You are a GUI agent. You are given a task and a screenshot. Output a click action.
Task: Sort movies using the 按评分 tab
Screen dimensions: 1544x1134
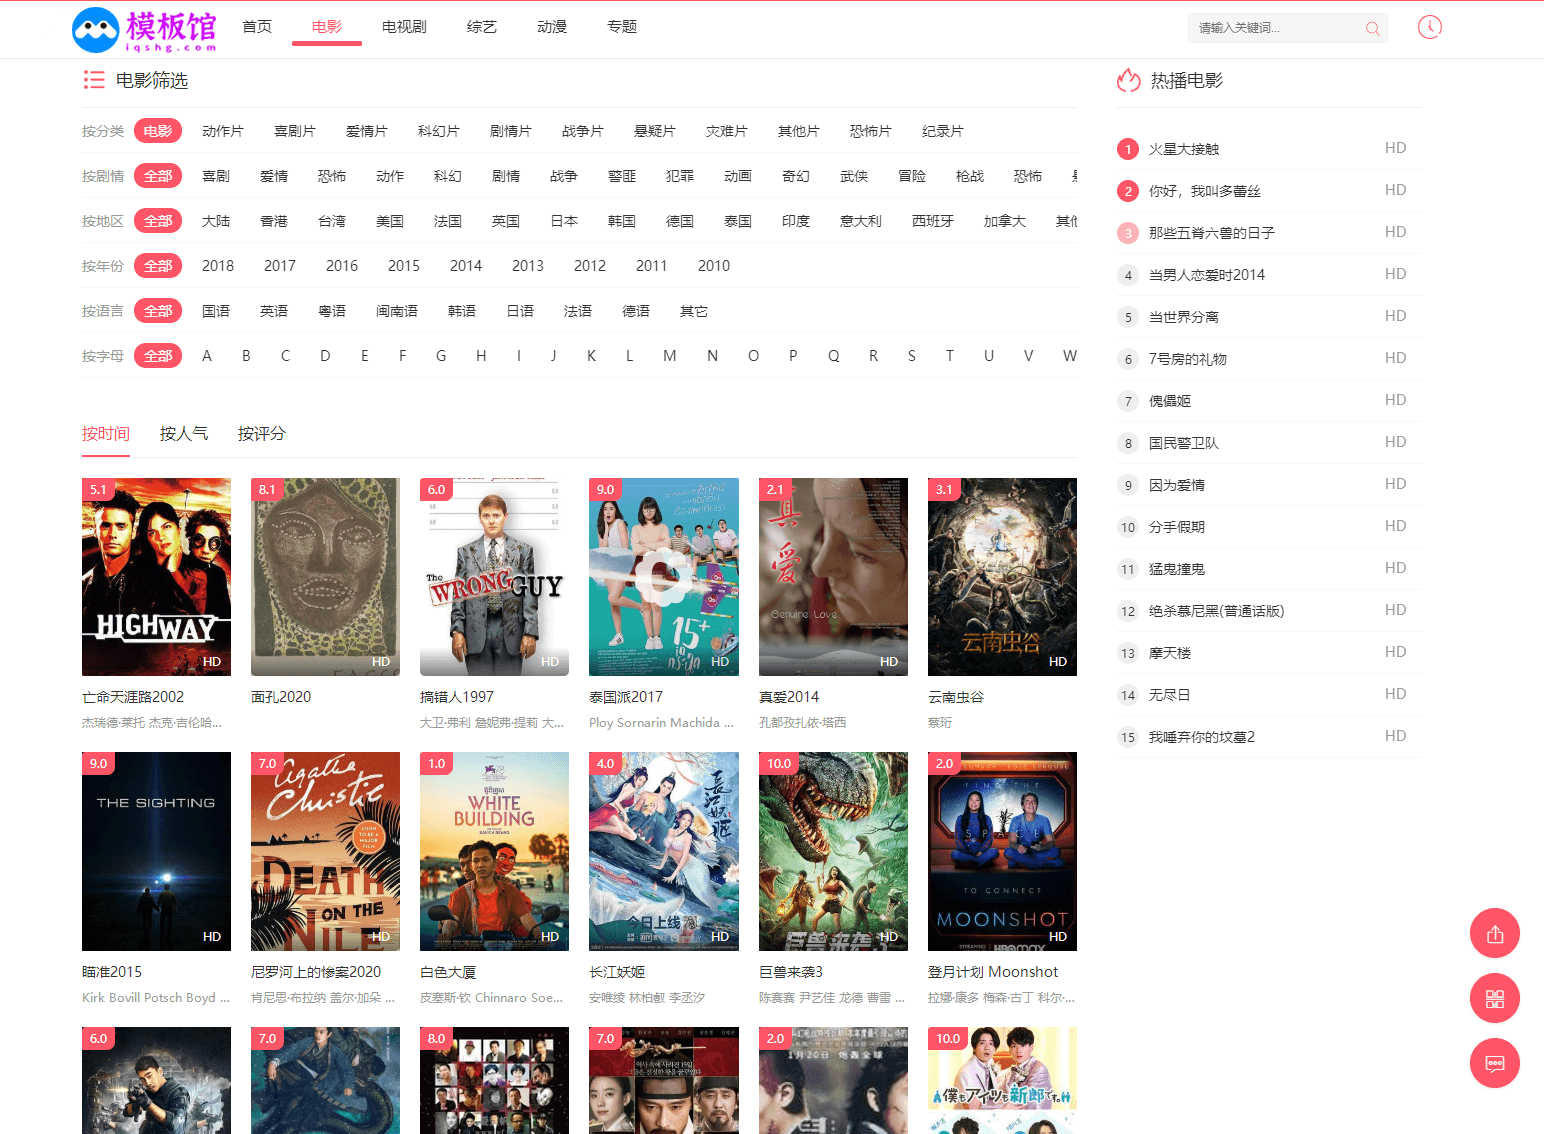[x=261, y=433]
